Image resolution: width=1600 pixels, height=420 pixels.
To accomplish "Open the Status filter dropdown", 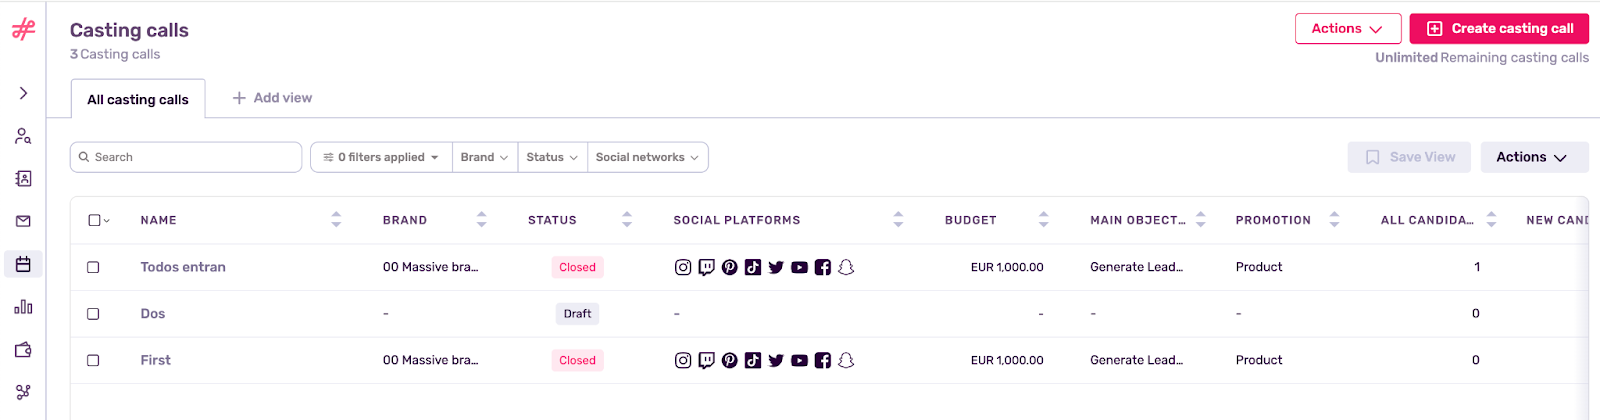I will pyautogui.click(x=552, y=157).
